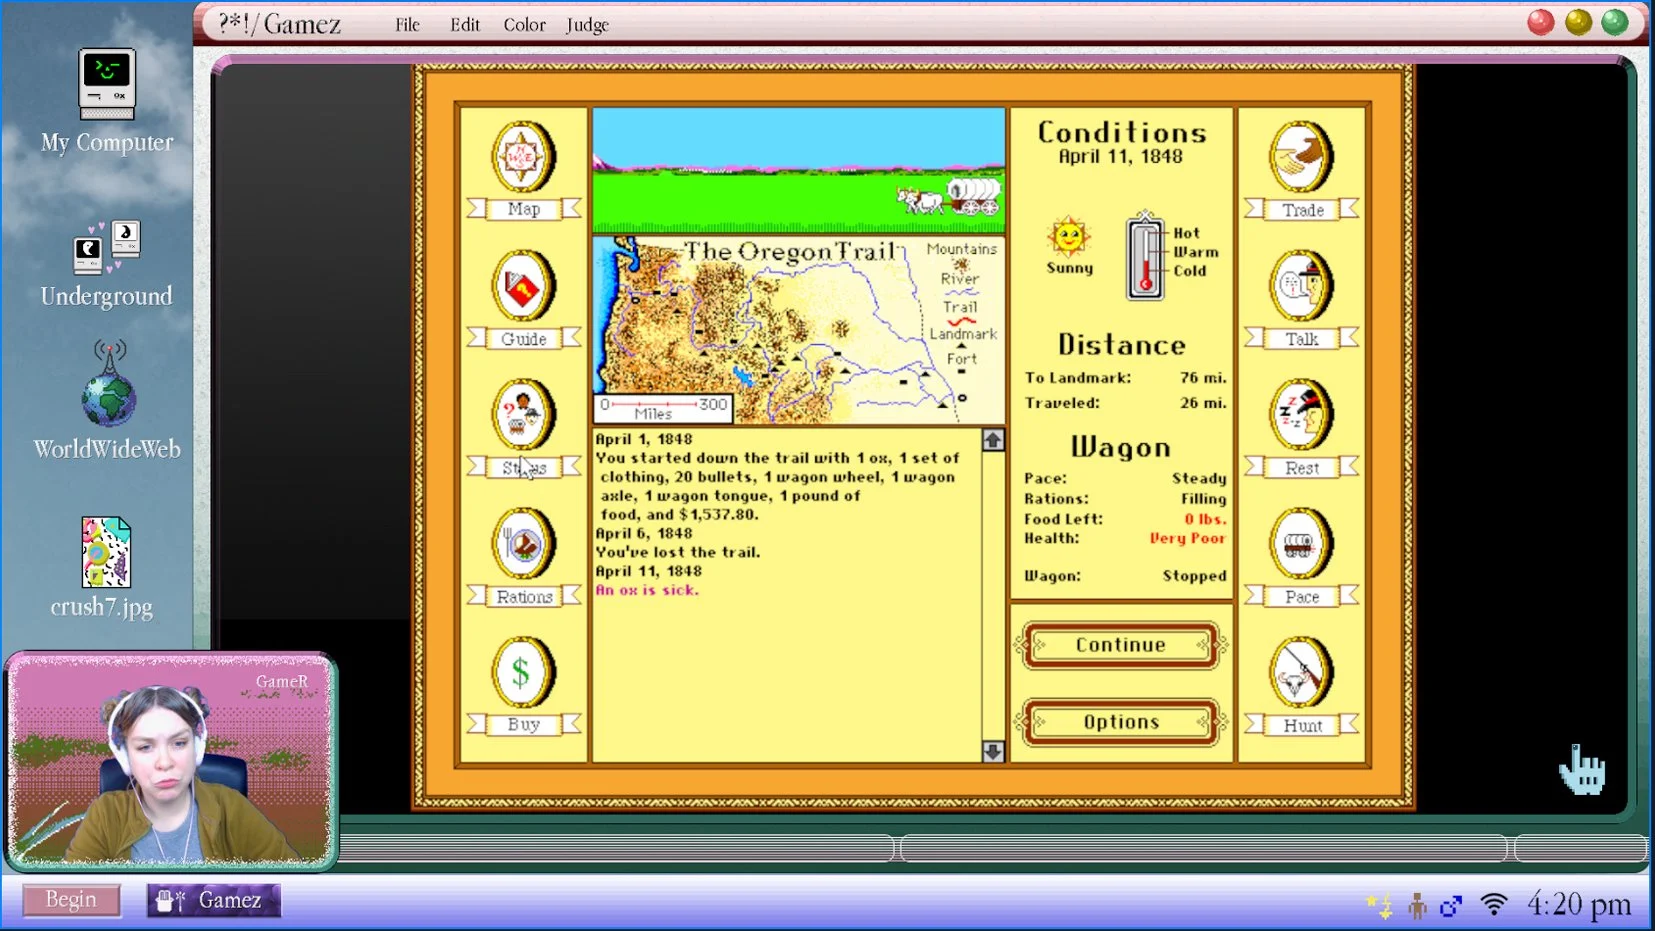1655x931 pixels.
Task: Click the Pace label button
Action: click(1303, 597)
